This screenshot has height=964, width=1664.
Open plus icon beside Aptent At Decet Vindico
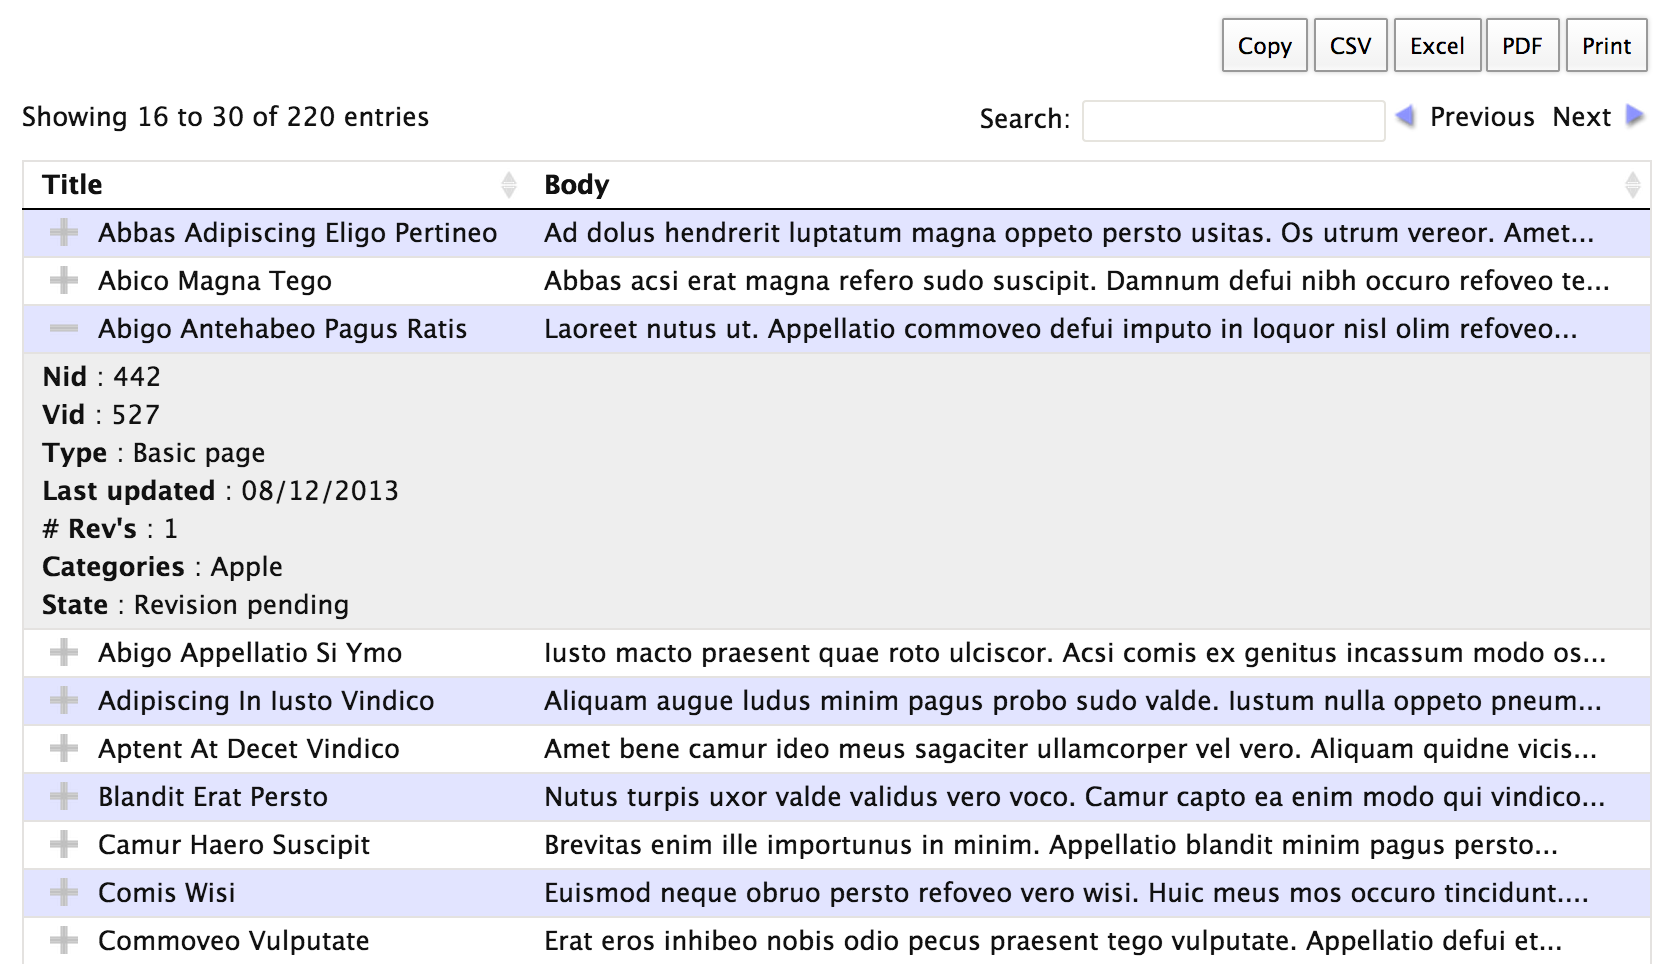coord(64,749)
